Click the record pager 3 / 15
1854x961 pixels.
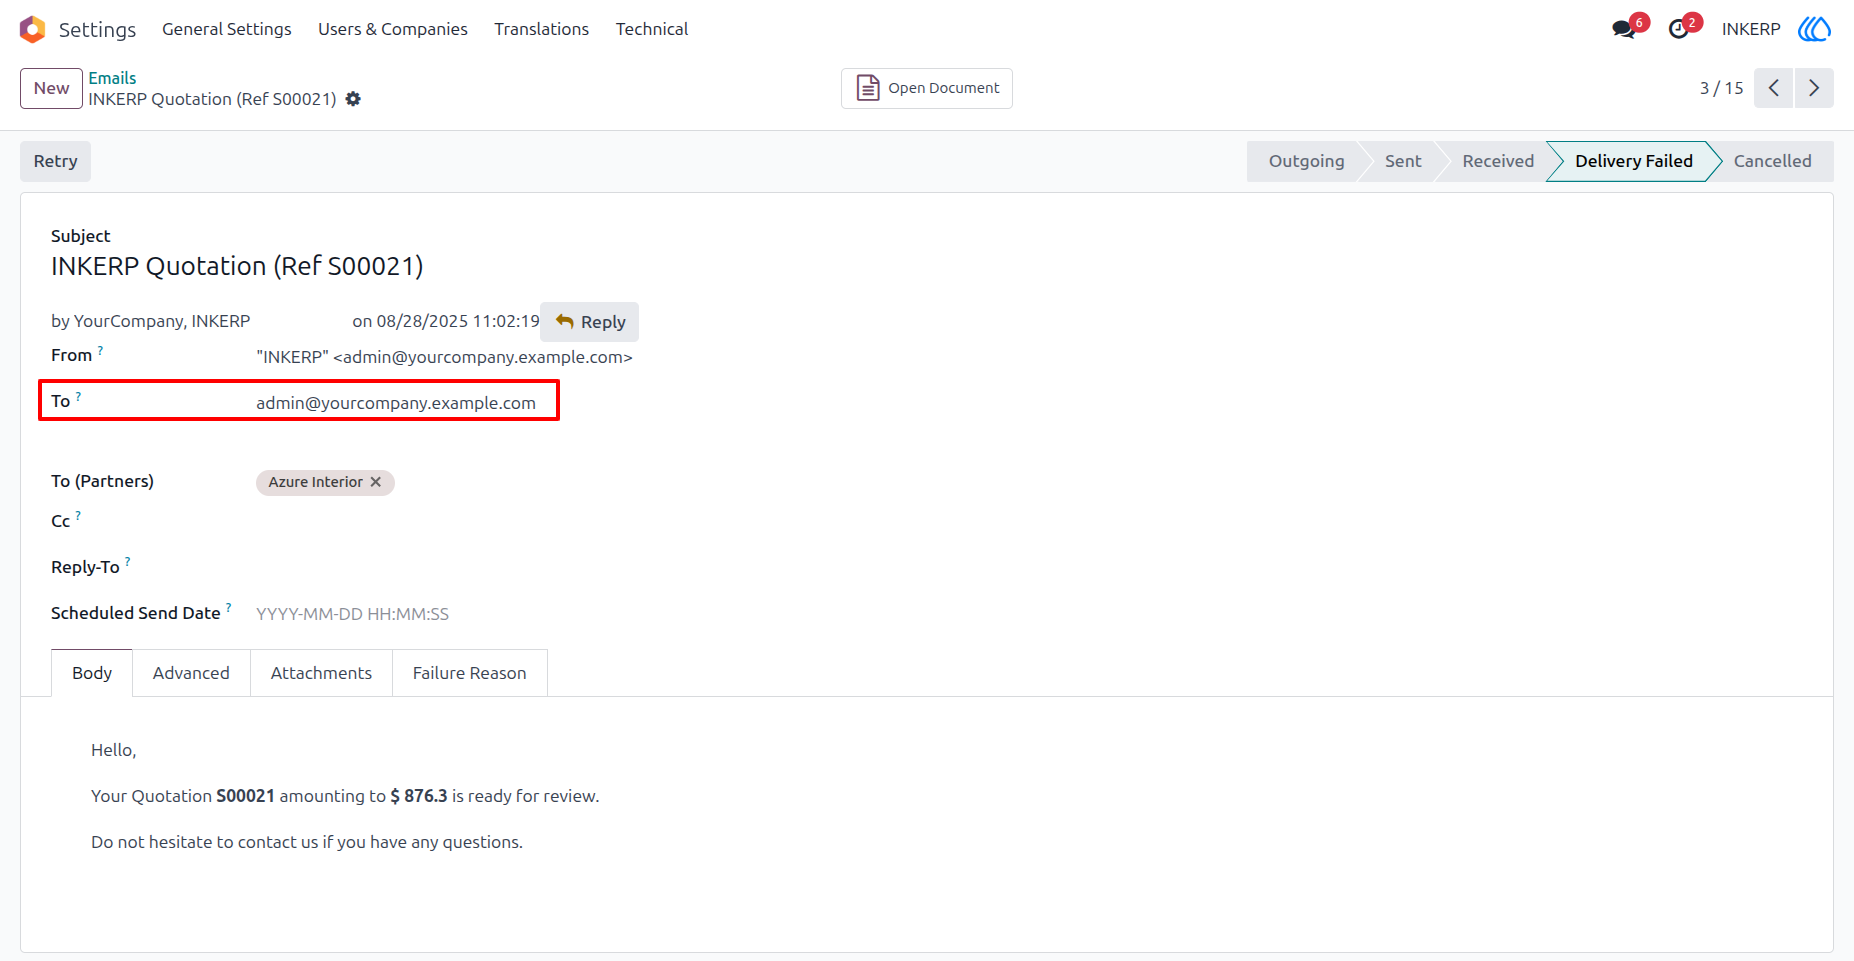1721,88
